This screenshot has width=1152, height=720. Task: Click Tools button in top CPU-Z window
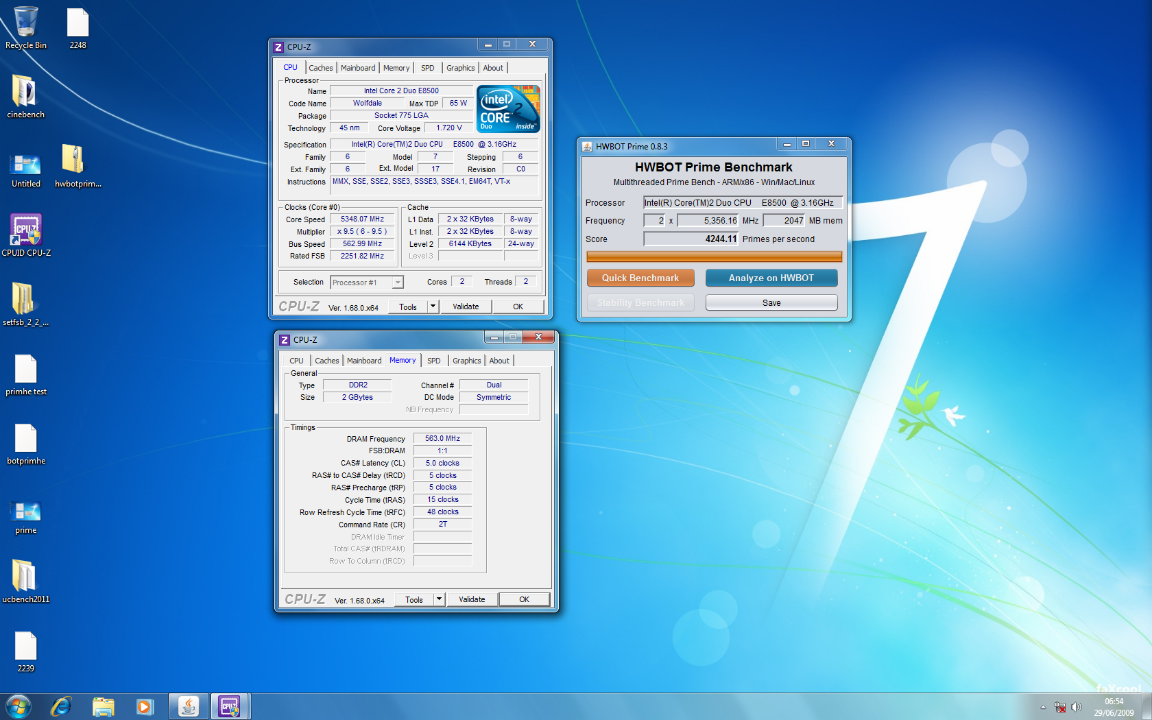click(x=408, y=306)
